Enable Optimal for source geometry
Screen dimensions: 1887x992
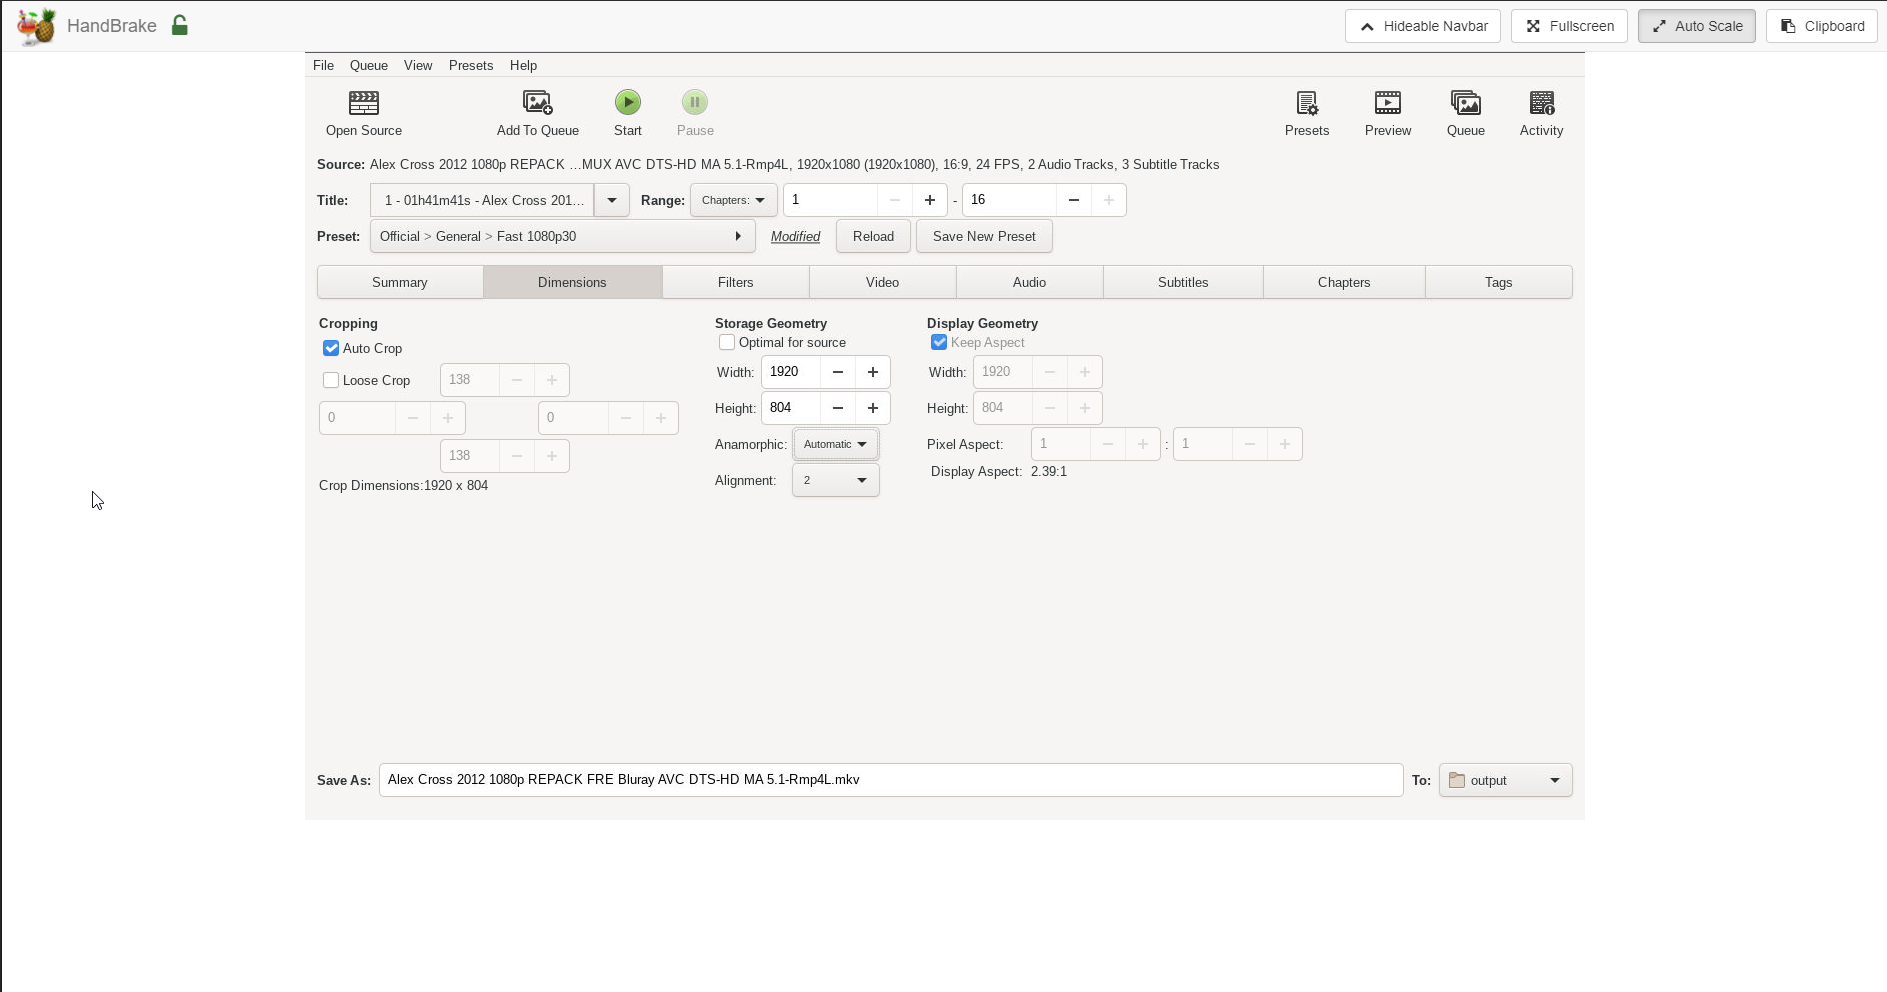coord(727,342)
